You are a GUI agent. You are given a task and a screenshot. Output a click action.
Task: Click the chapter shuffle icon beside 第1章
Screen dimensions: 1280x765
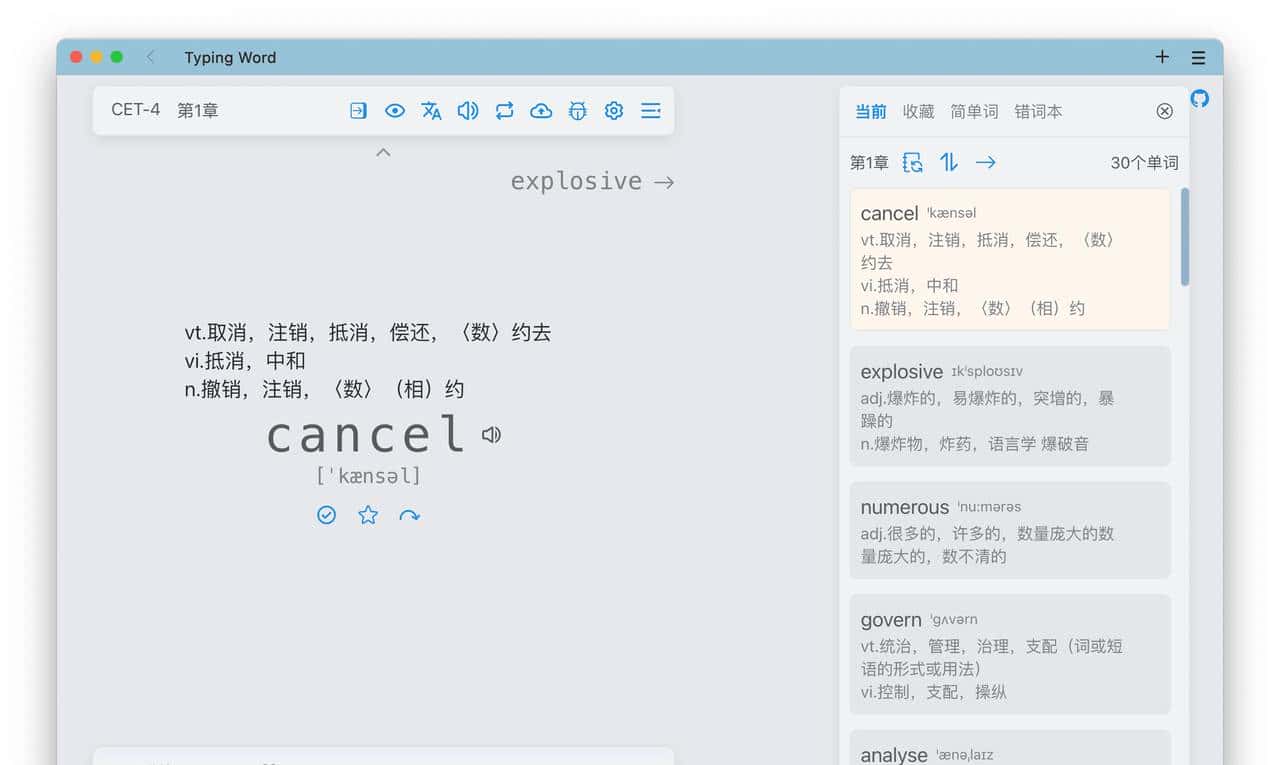pos(912,162)
